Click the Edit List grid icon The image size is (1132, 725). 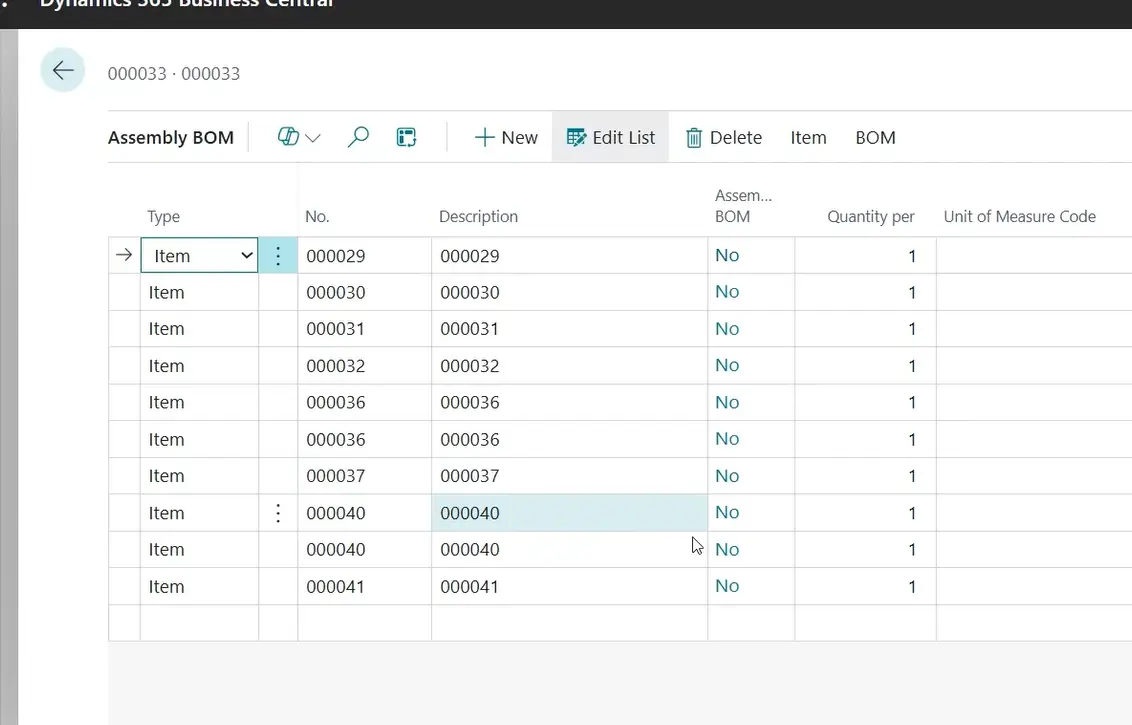(576, 138)
